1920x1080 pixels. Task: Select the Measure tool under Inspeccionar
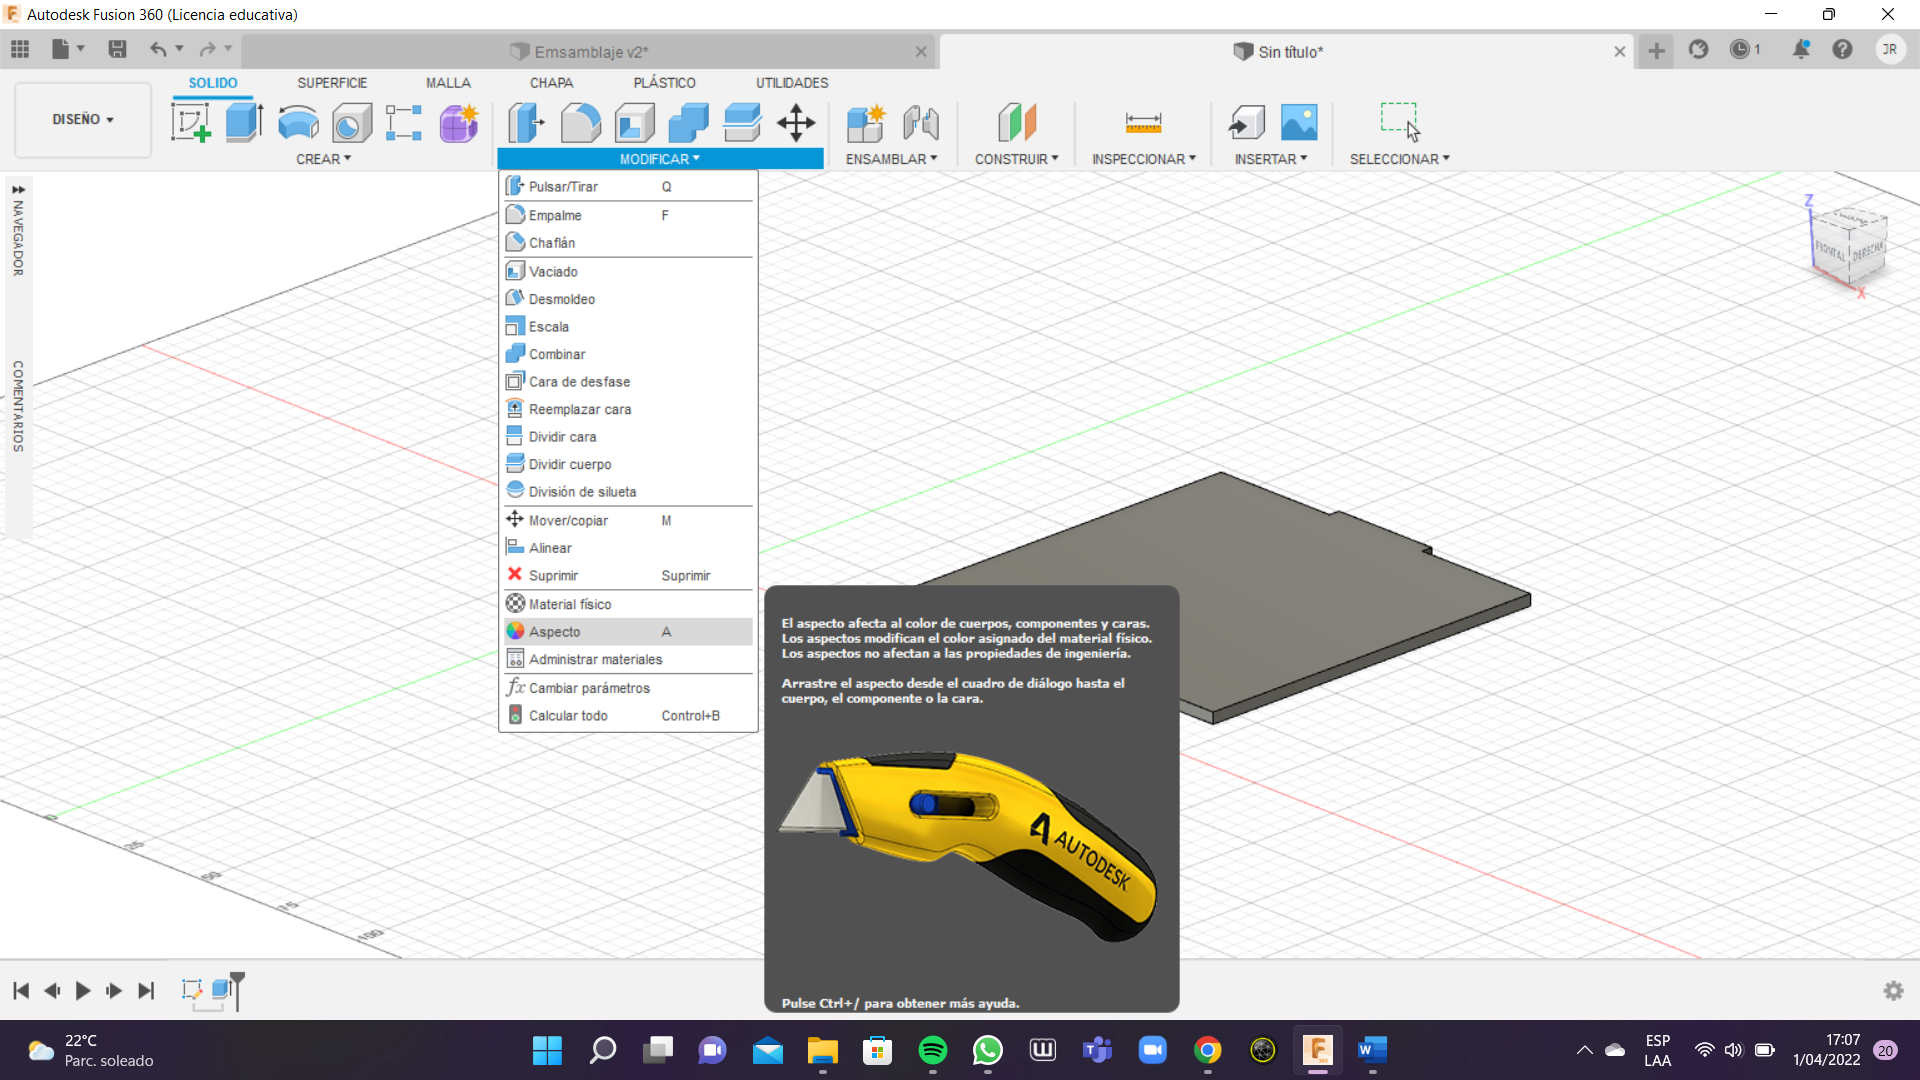1143,123
